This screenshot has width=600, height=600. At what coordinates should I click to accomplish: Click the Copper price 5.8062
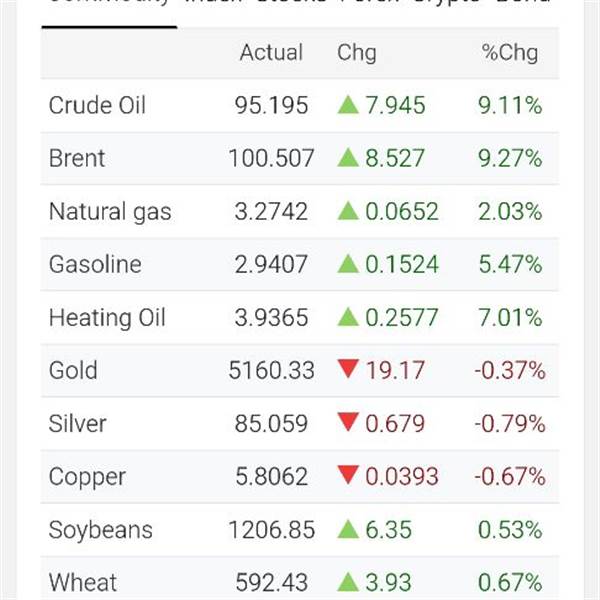point(271,477)
